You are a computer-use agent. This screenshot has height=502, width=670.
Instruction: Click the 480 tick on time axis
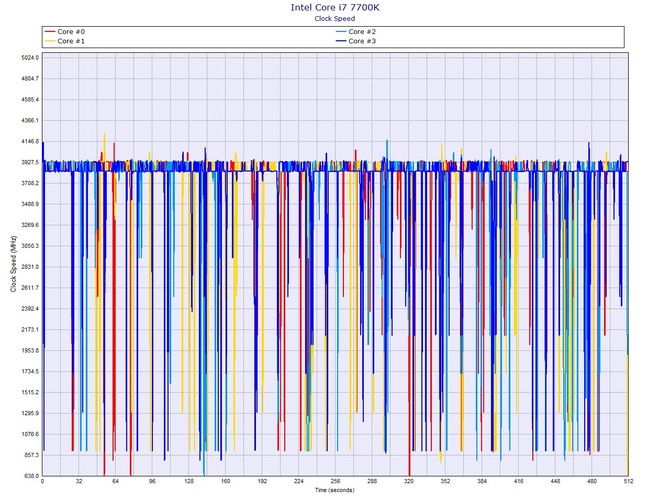click(592, 481)
